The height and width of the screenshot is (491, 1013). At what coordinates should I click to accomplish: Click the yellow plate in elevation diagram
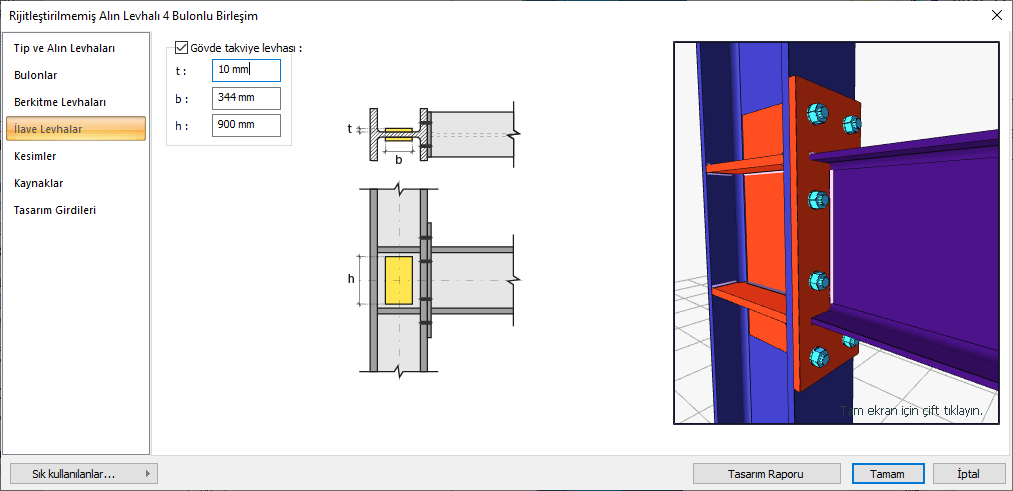(398, 280)
